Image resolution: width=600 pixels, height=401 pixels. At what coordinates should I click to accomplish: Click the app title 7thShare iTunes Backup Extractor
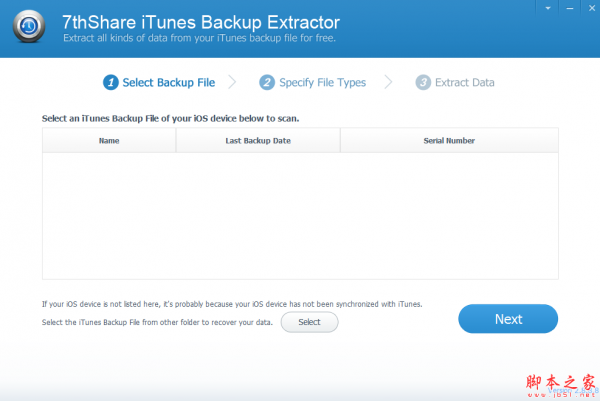201,22
